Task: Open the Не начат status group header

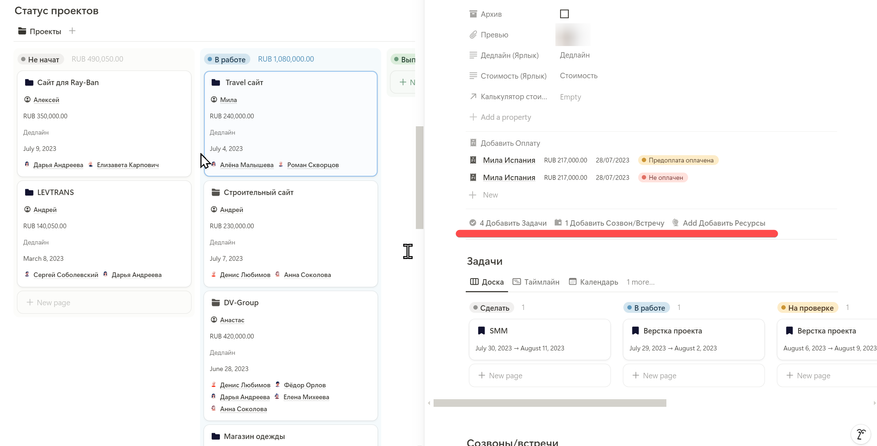Action: point(41,59)
